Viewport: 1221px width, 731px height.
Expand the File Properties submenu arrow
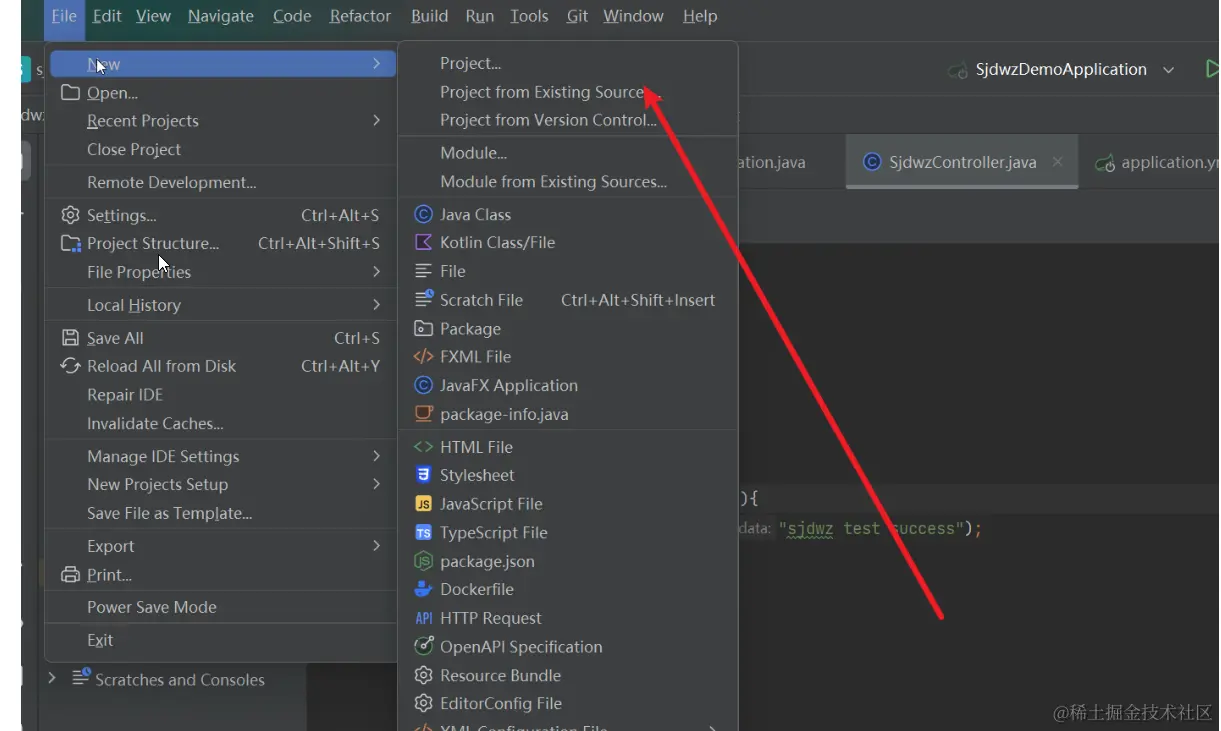tap(376, 272)
